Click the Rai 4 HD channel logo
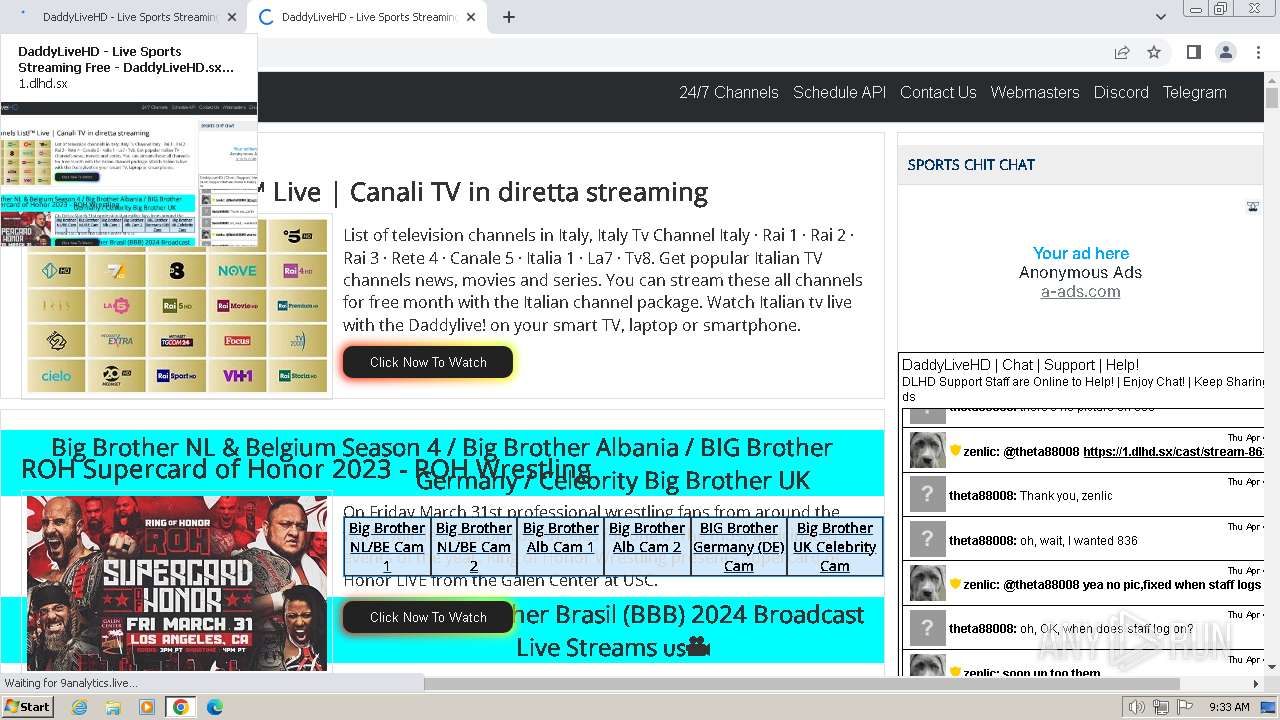Image resolution: width=1280 pixels, height=720 pixels. coord(298,270)
